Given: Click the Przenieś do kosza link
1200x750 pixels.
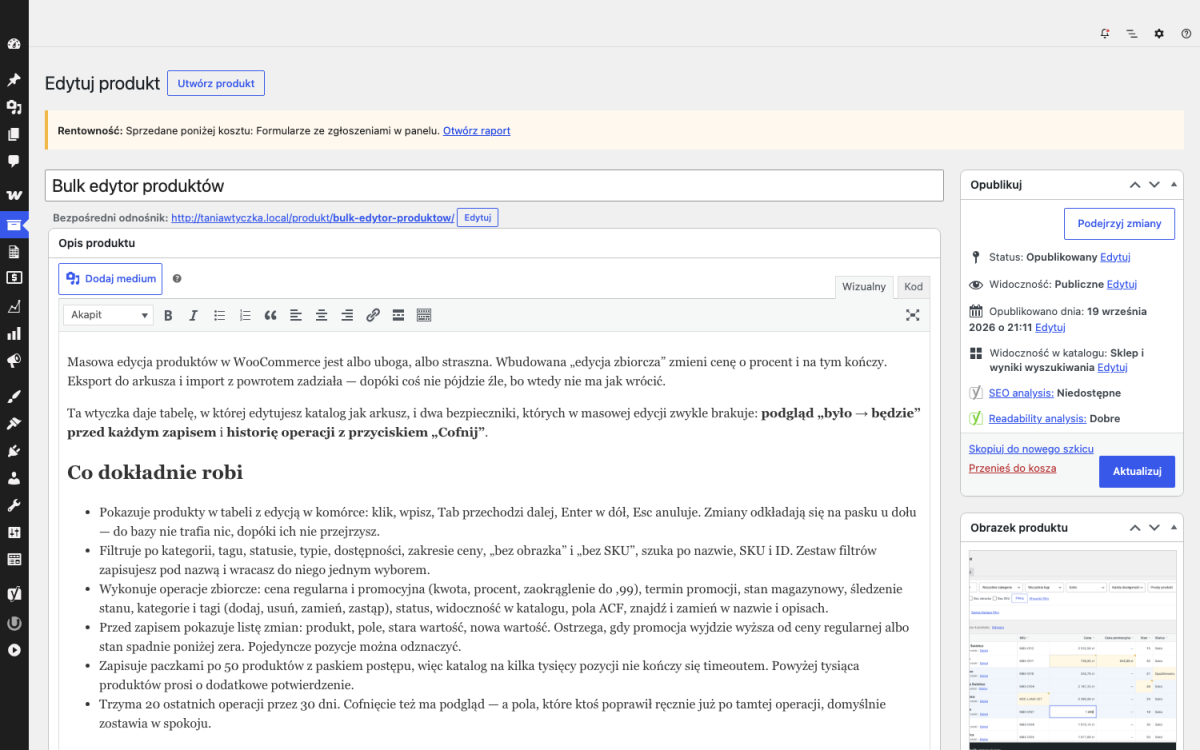Looking at the screenshot, I should click(x=1012, y=468).
